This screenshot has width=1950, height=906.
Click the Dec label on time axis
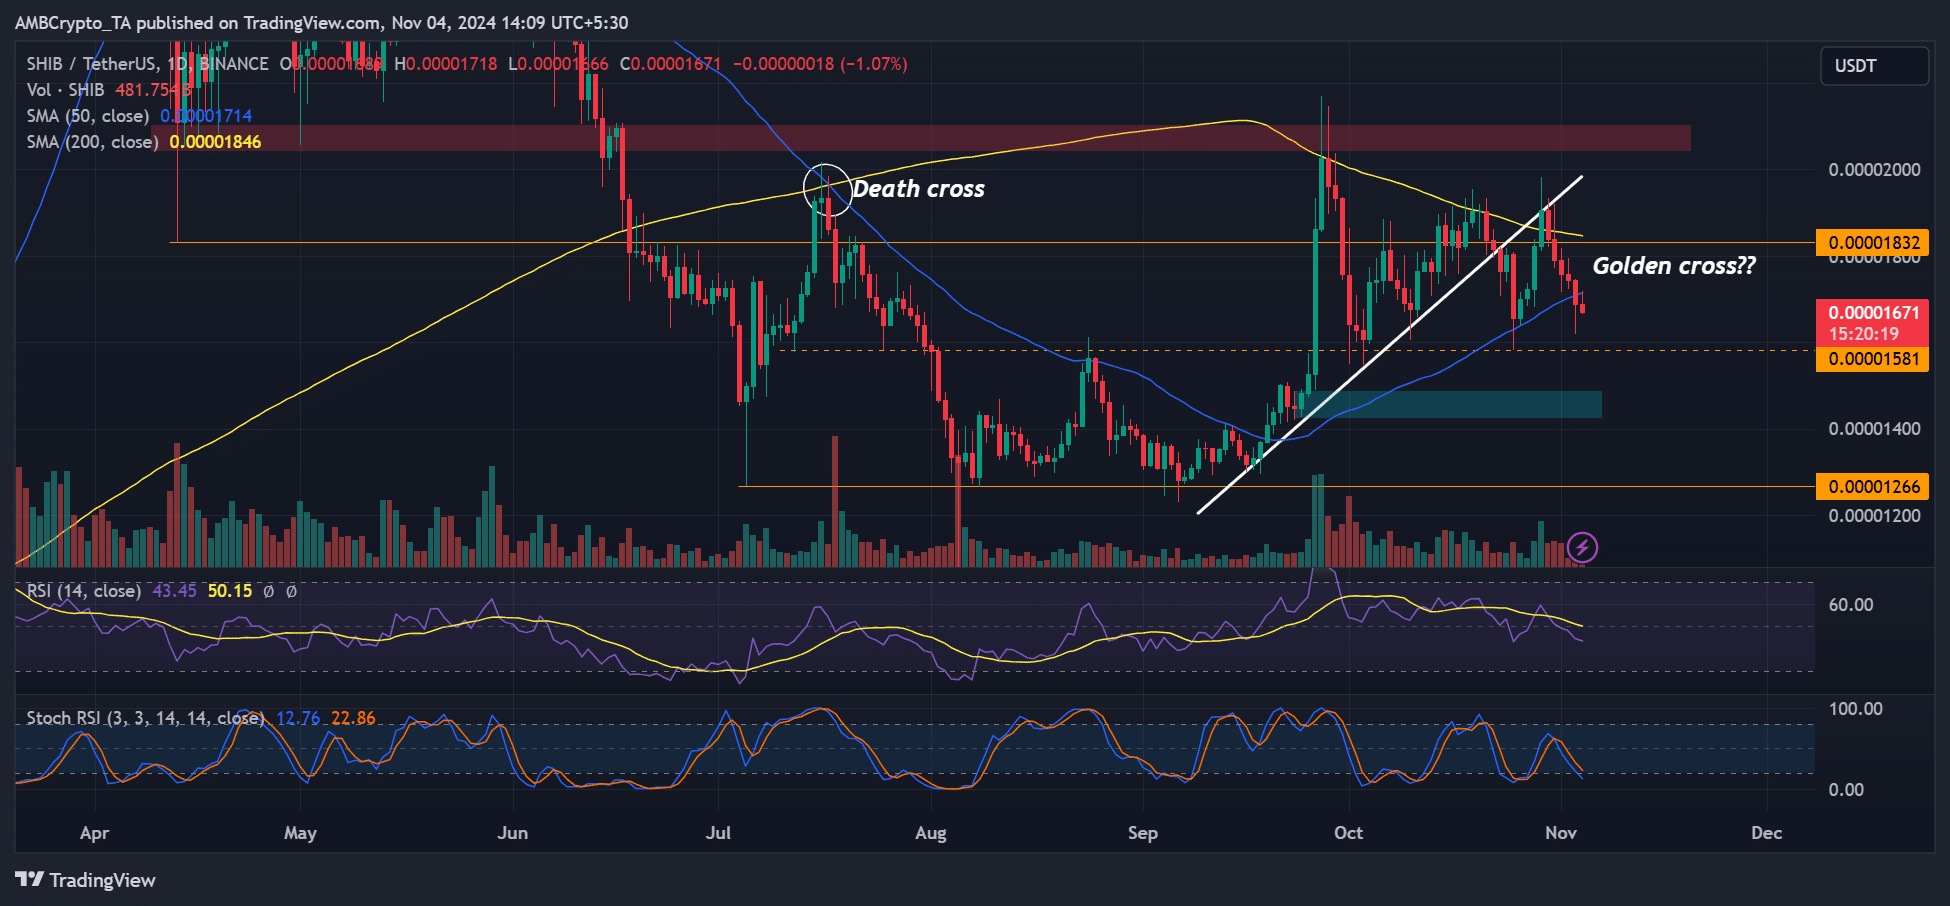pos(1767,833)
